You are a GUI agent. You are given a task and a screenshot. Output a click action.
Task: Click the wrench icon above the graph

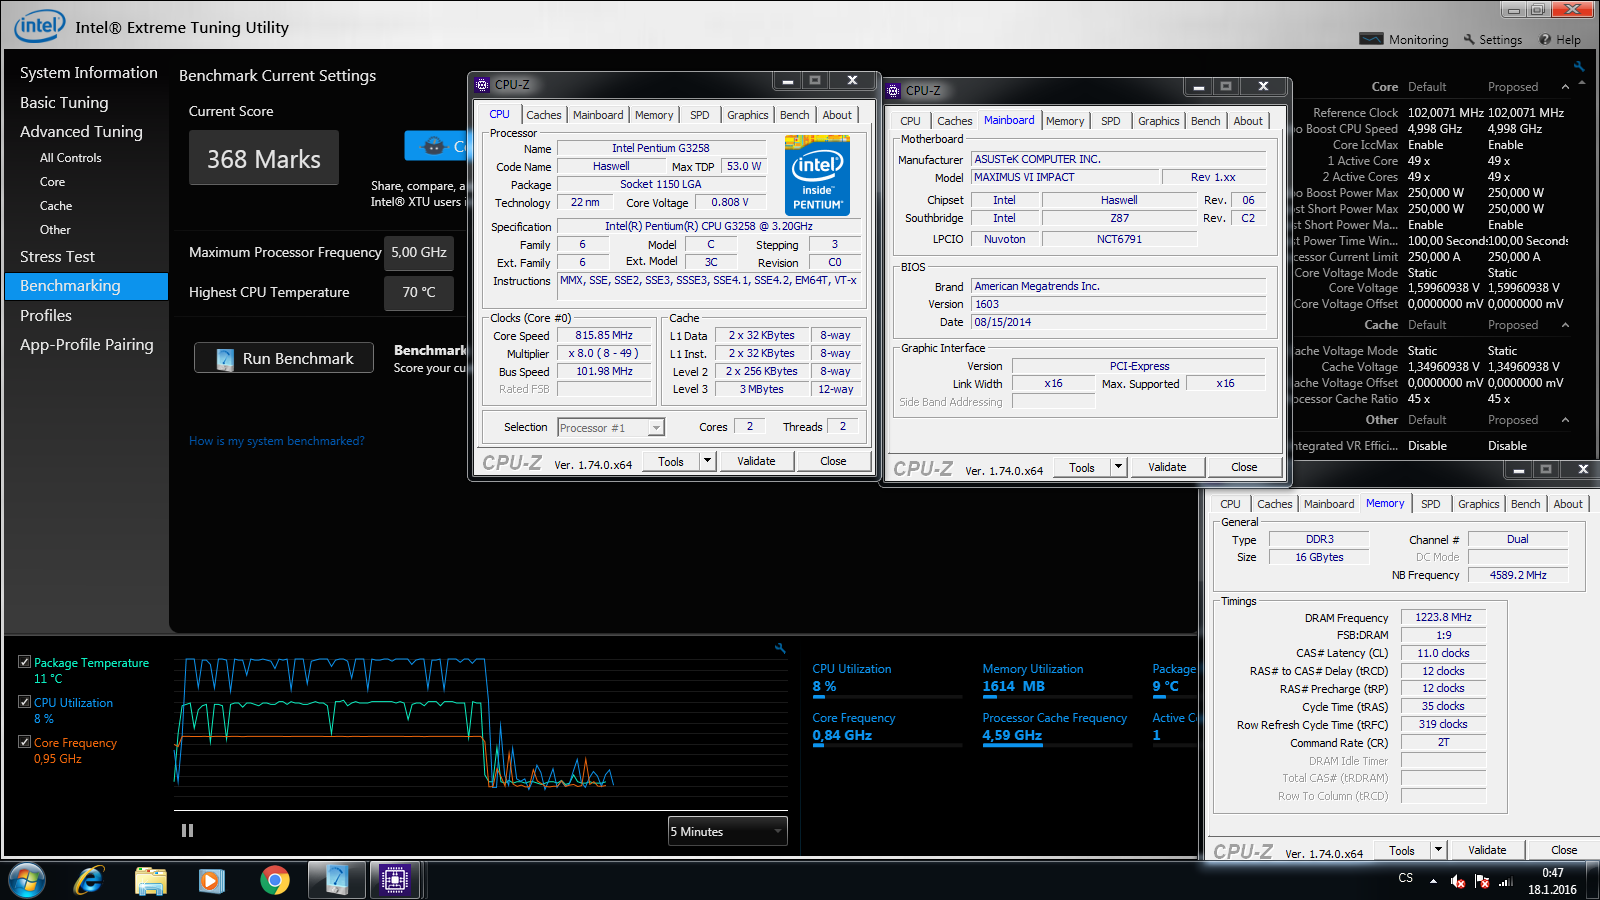780,648
